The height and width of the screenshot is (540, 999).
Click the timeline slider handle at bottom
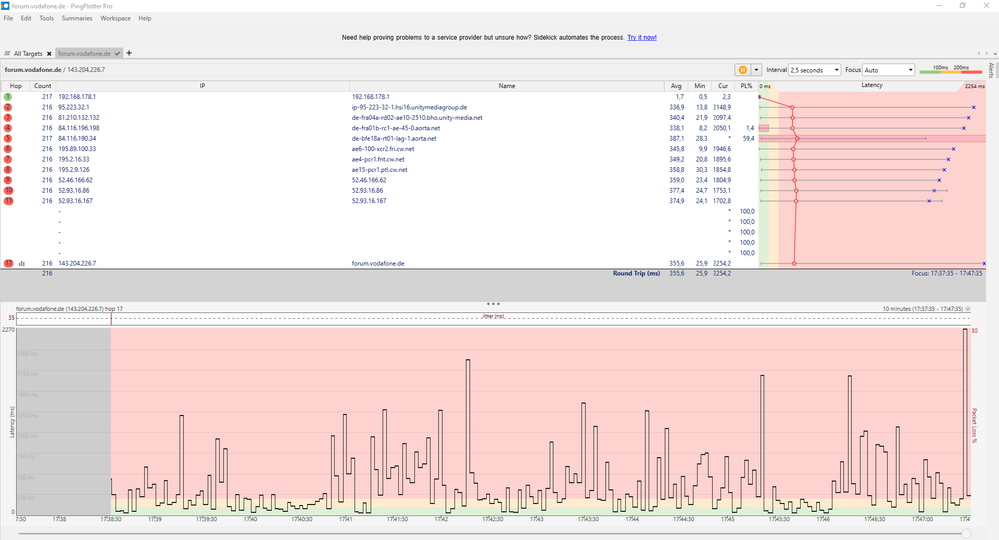coord(965,533)
